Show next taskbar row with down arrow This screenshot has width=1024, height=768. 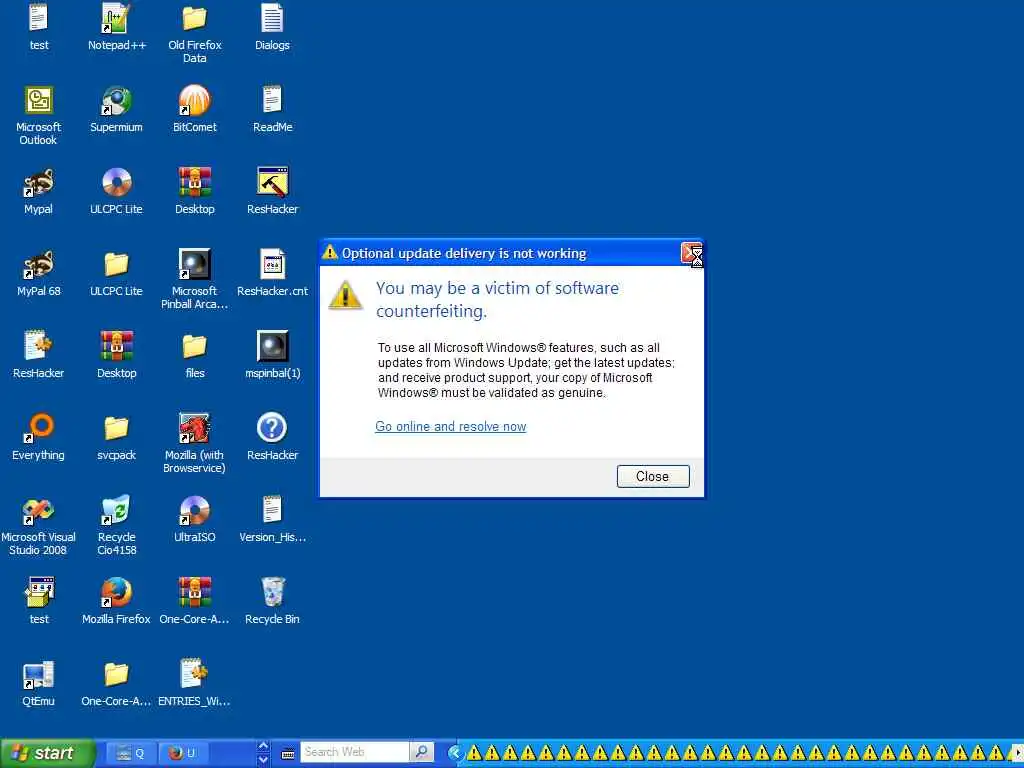(263, 760)
